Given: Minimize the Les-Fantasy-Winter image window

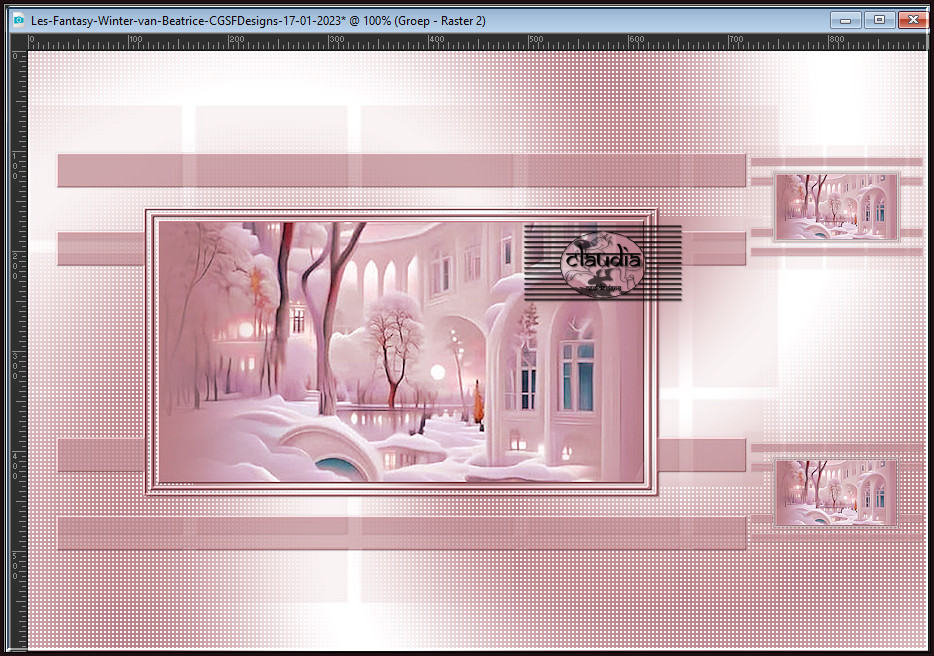Looking at the screenshot, I should tap(845, 20).
